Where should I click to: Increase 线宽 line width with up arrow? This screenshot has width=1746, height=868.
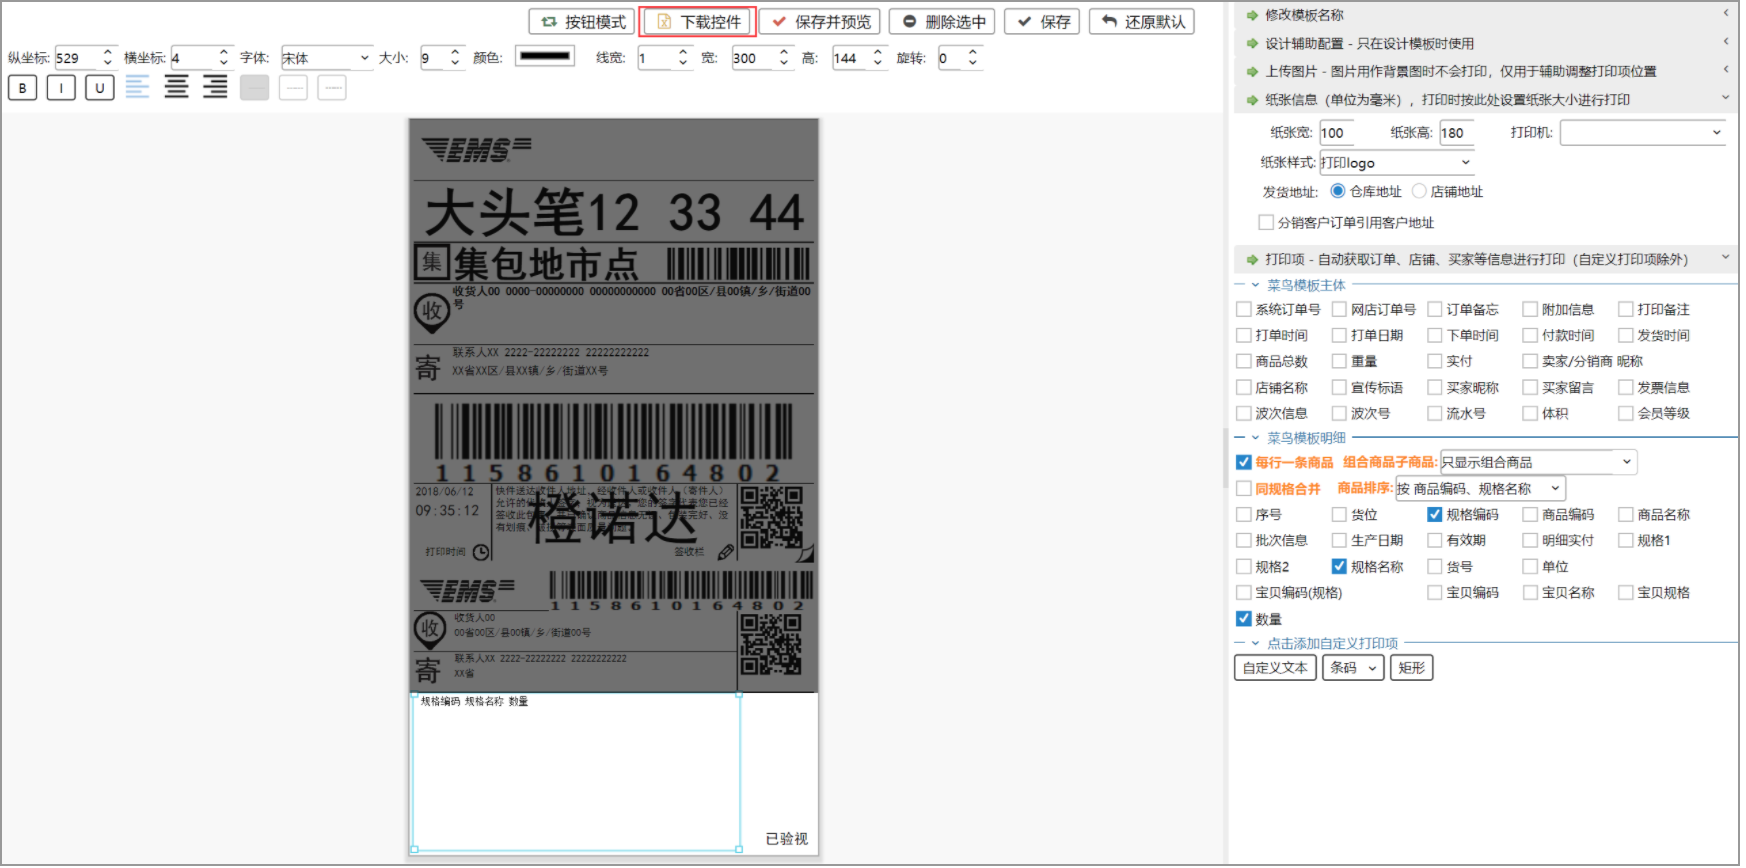click(683, 52)
